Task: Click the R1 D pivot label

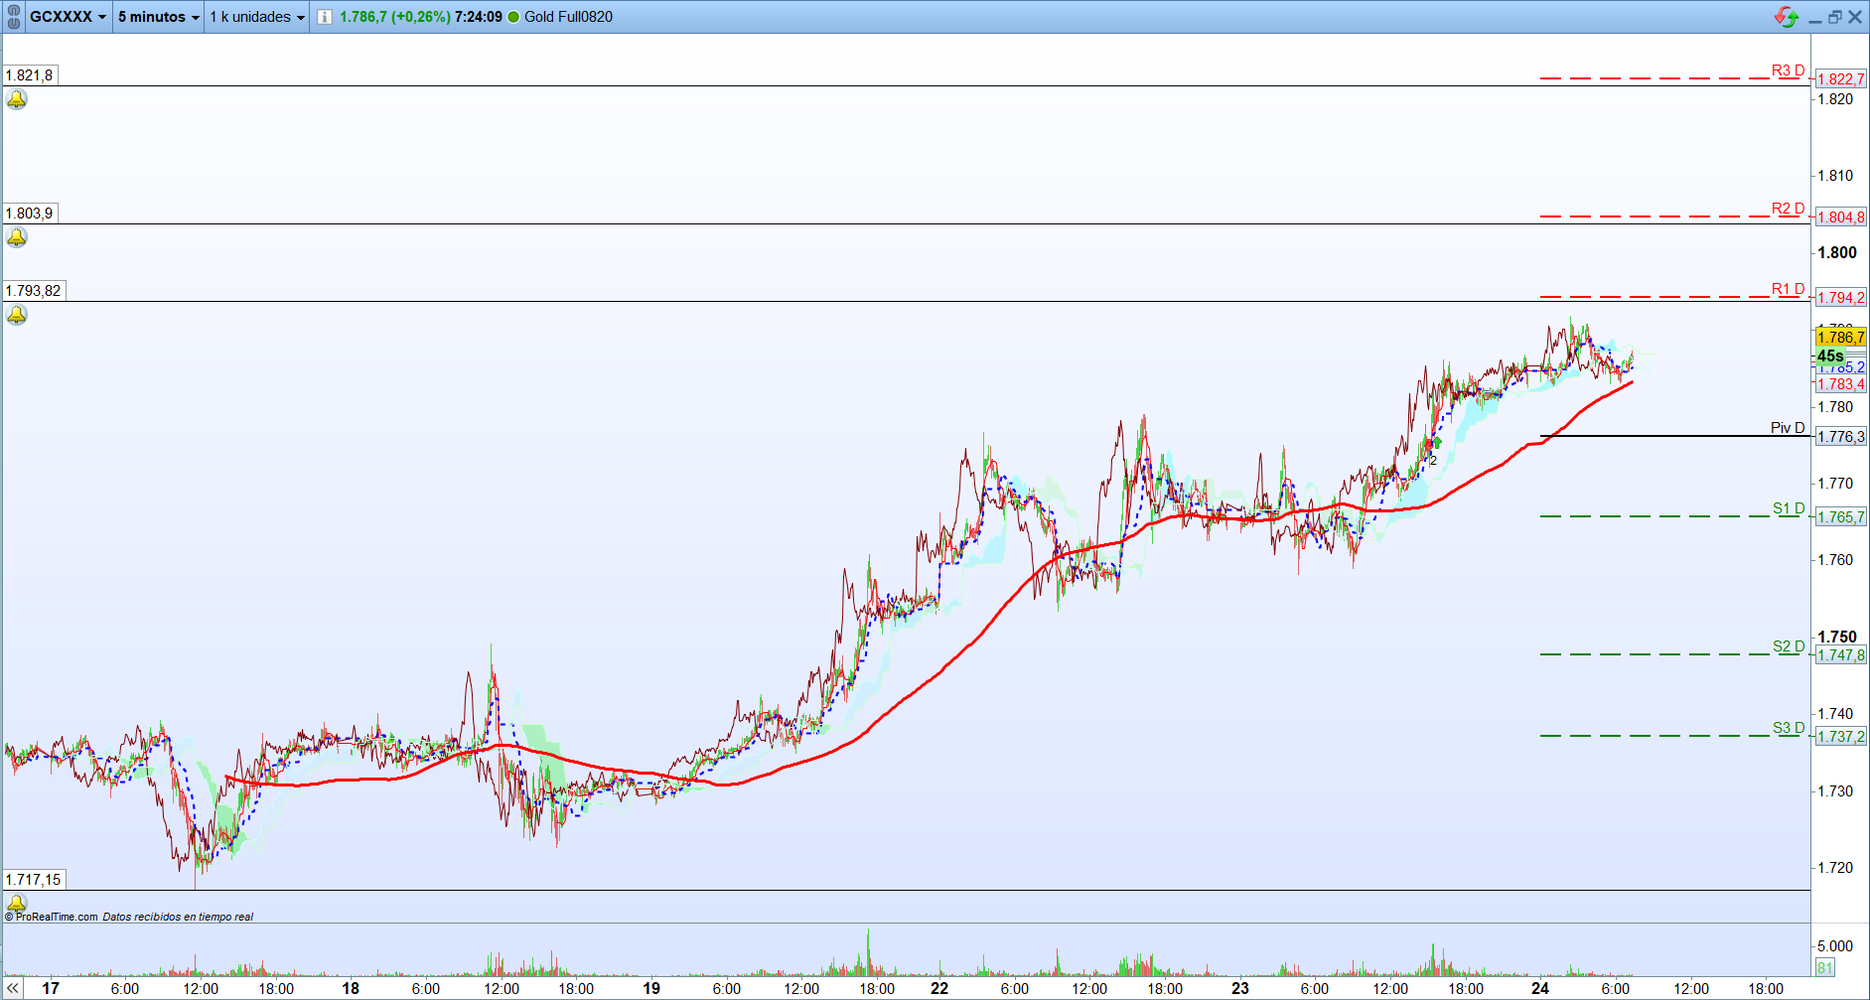Action: [1788, 290]
